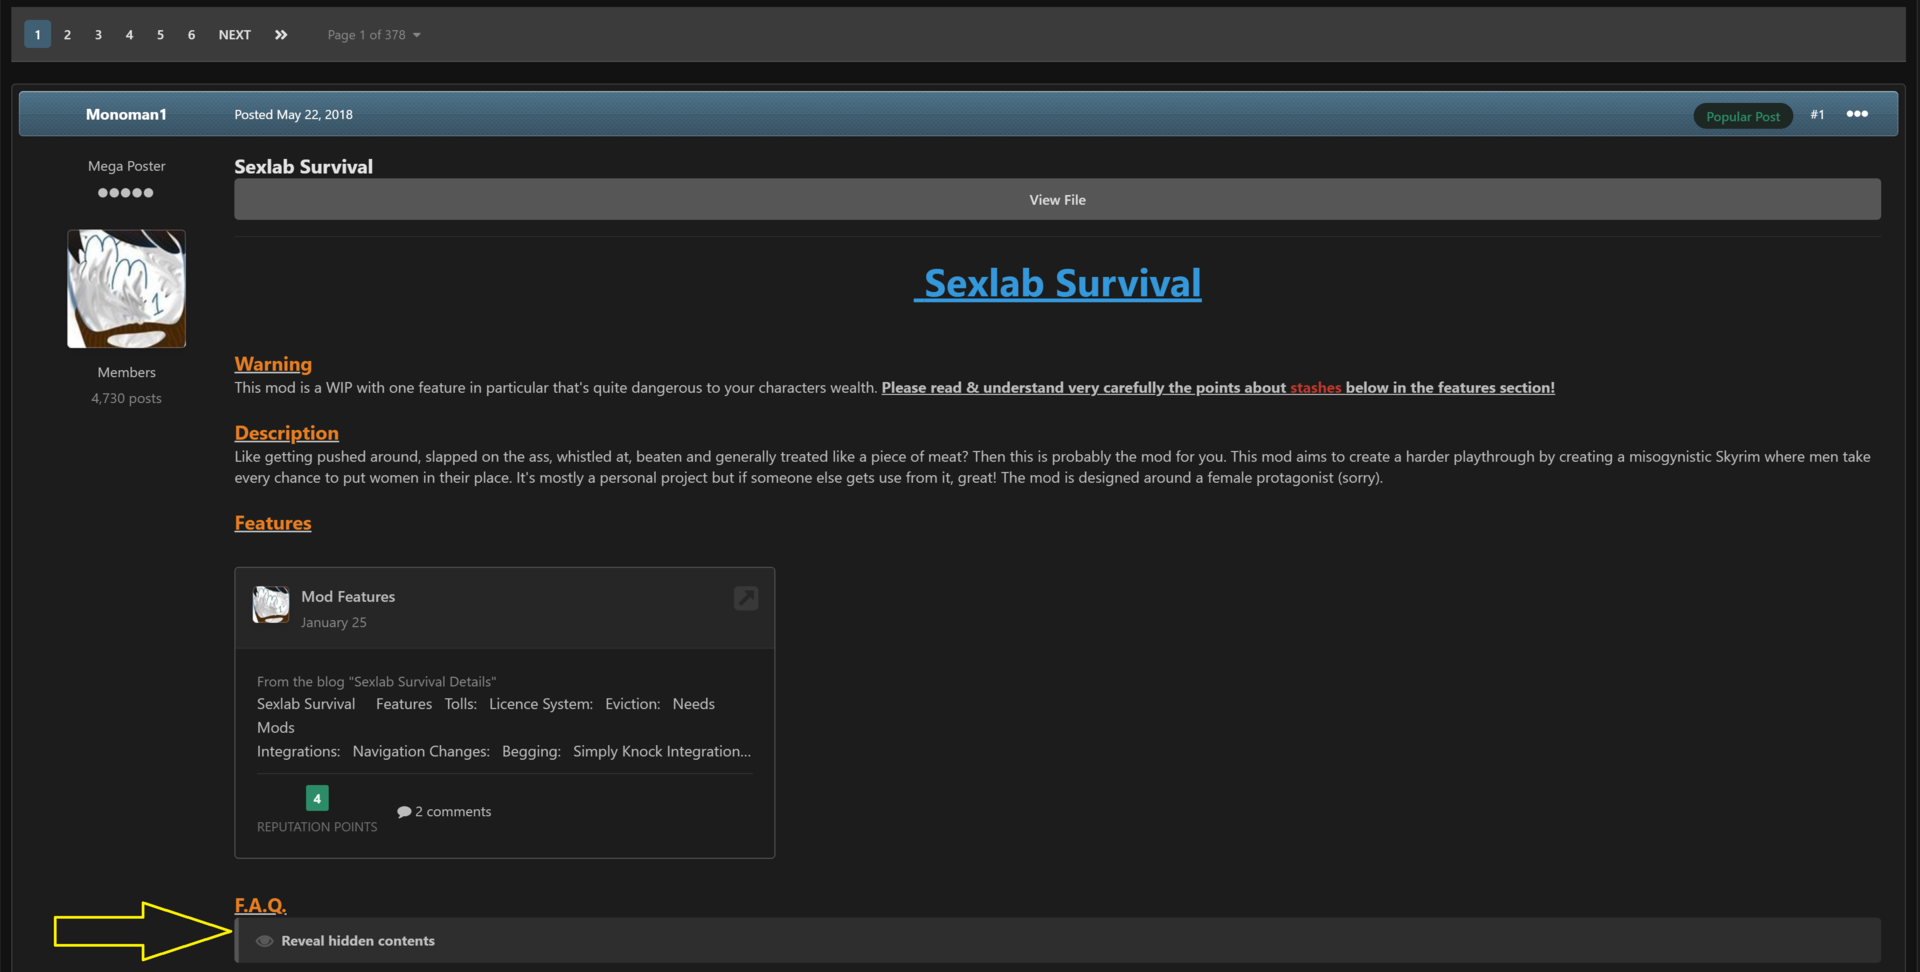This screenshot has height=972, width=1920.
Task: Click the red stashes link
Action: pos(1315,388)
